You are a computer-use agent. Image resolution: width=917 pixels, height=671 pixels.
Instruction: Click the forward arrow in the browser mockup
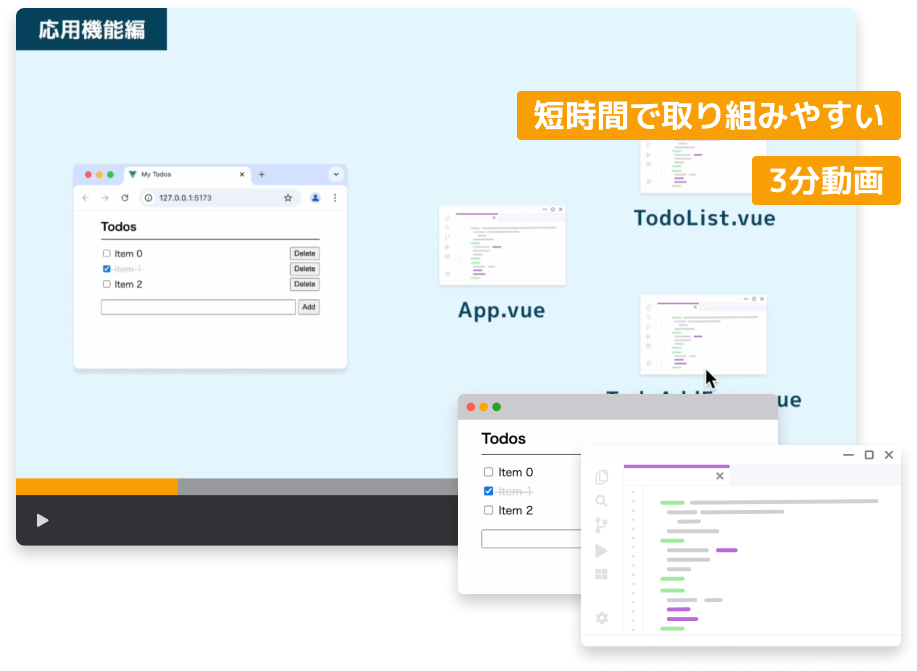pos(105,198)
